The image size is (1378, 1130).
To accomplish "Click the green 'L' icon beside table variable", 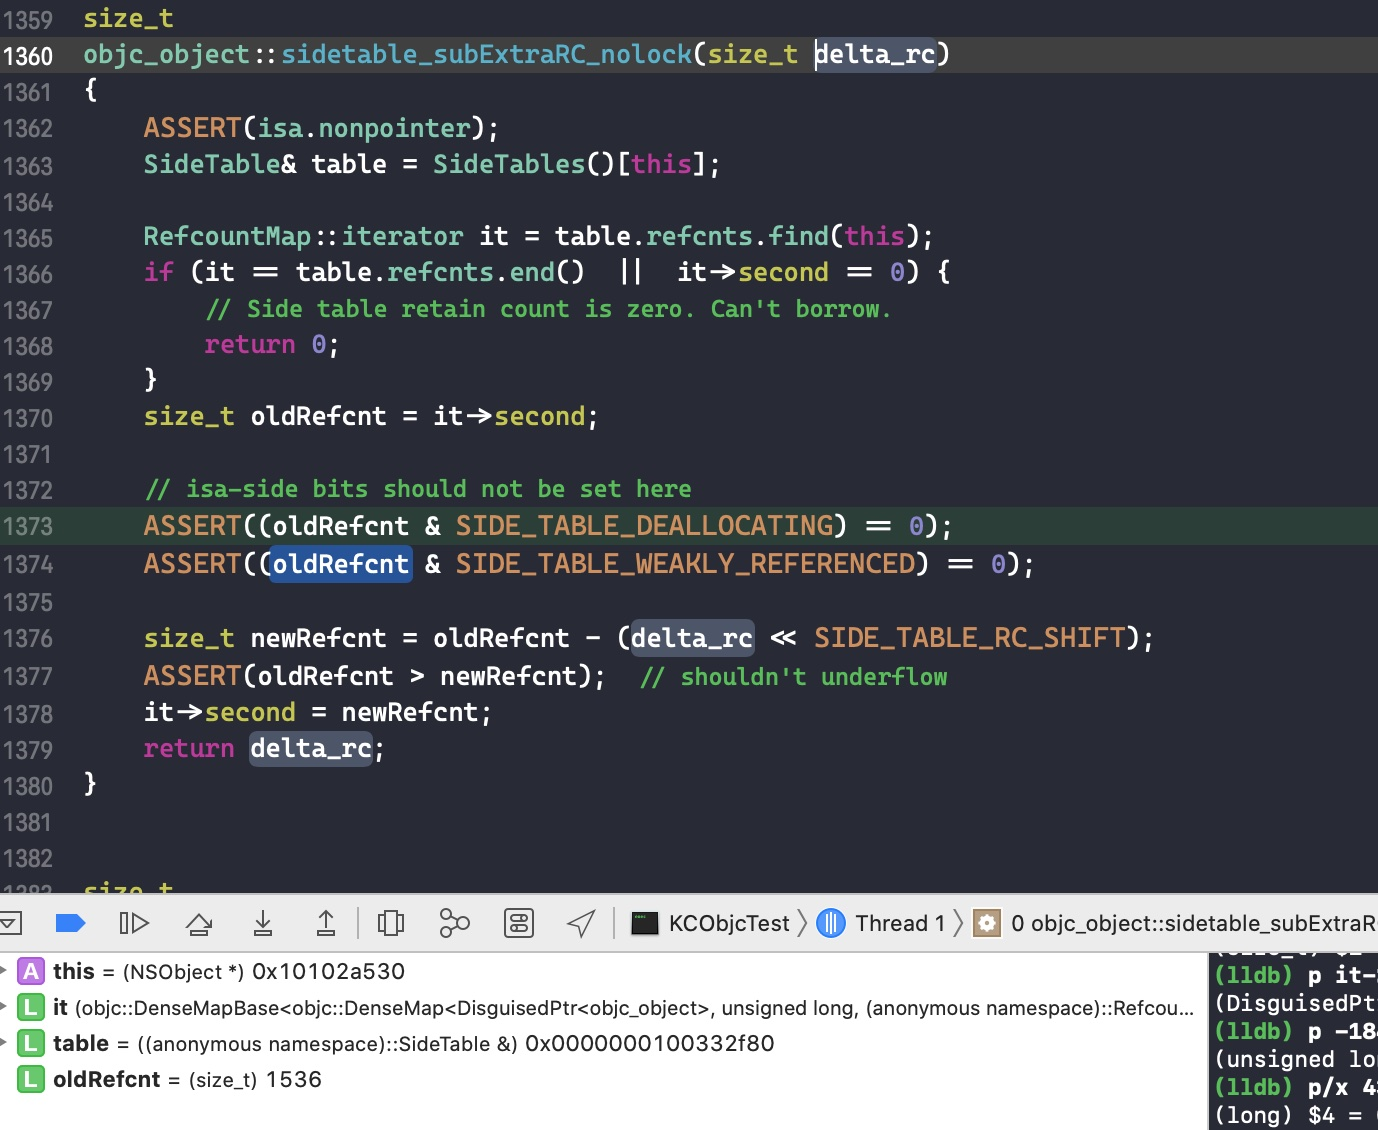I will pos(32,1043).
